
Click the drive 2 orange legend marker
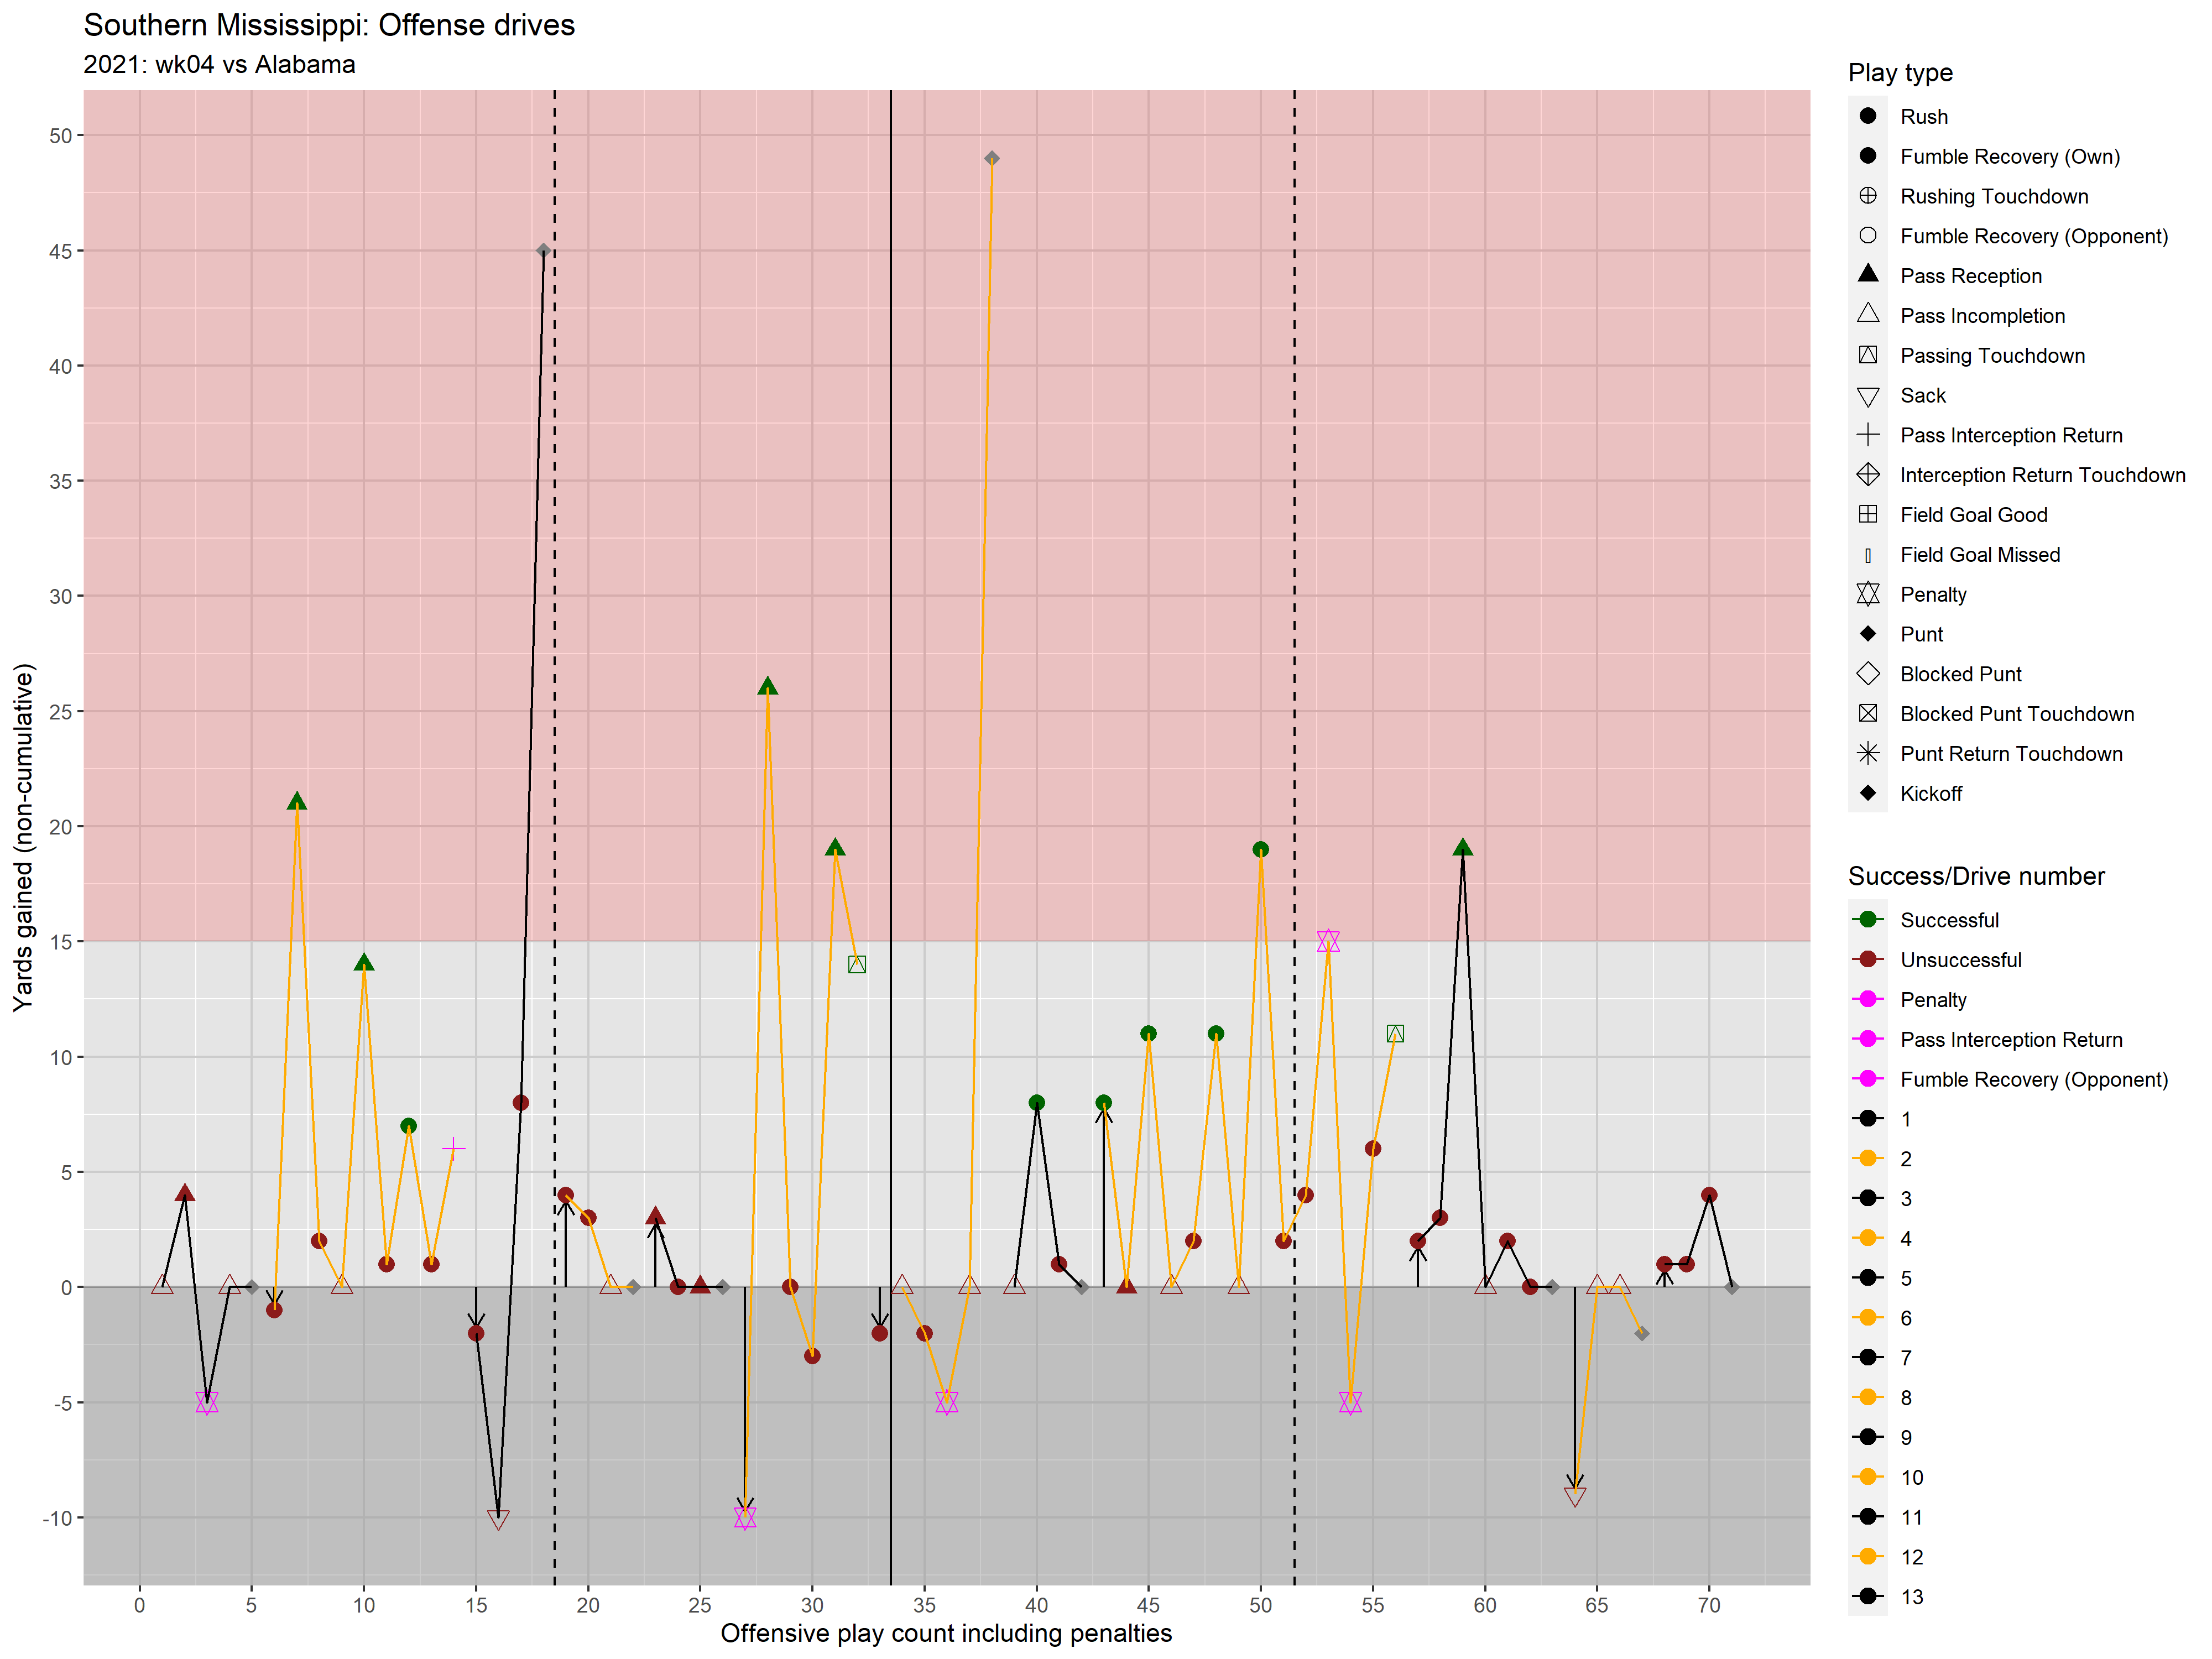click(x=1867, y=1158)
